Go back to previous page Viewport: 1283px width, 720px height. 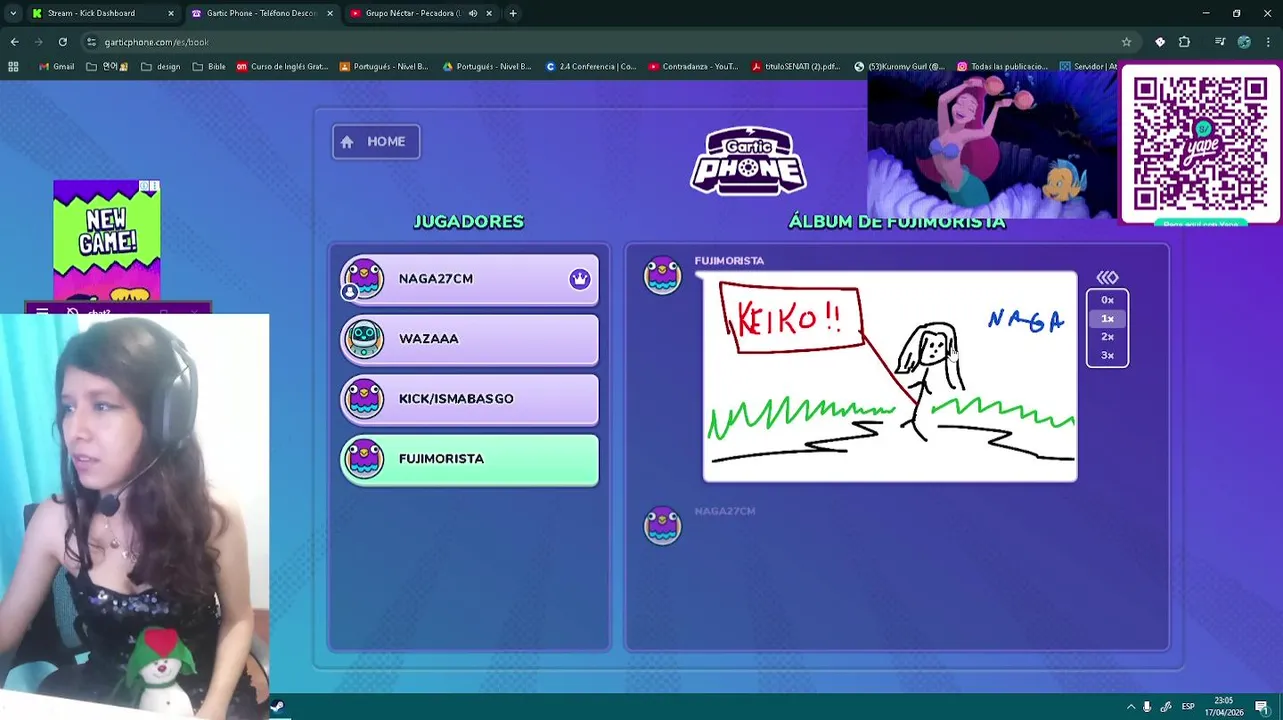[14, 42]
